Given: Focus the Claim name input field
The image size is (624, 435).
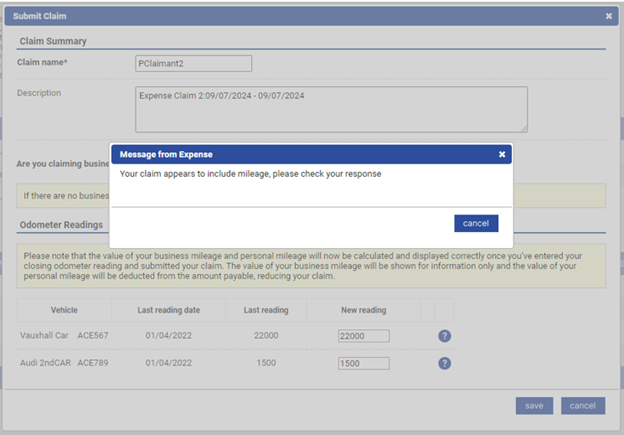Looking at the screenshot, I should pyautogui.click(x=193, y=64).
